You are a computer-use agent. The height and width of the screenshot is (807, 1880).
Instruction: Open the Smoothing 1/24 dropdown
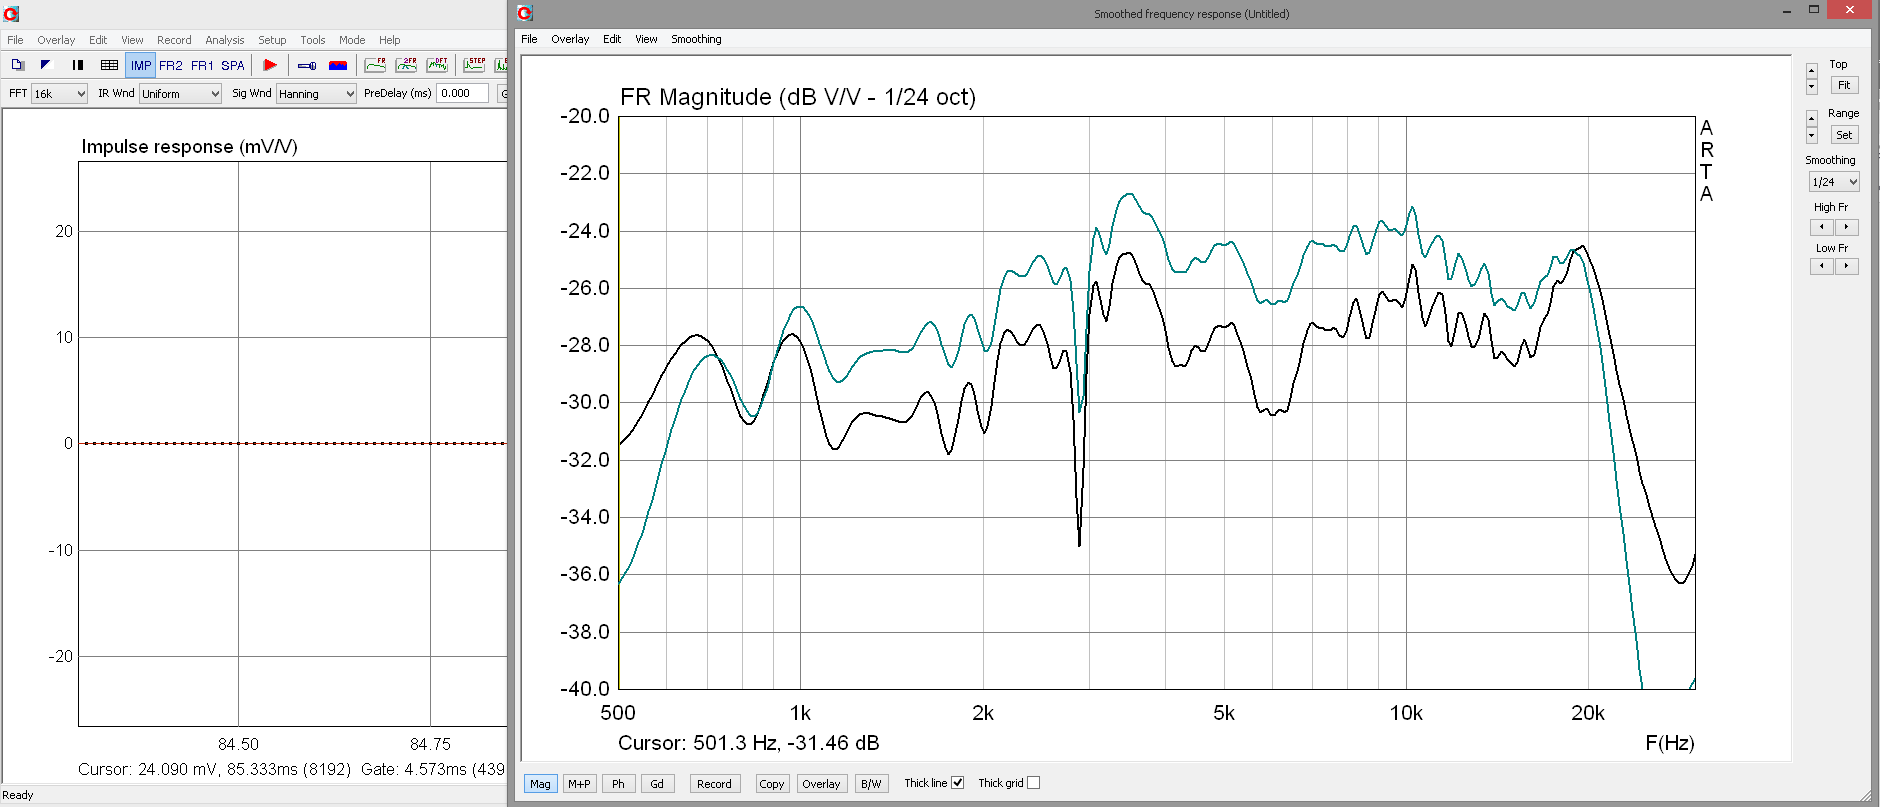coord(1834,182)
